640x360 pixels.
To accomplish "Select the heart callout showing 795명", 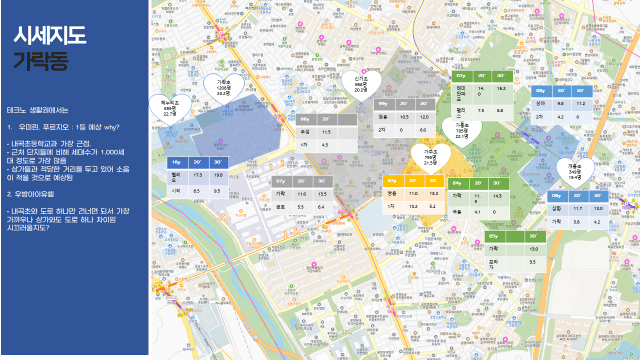I will click(x=462, y=131).
